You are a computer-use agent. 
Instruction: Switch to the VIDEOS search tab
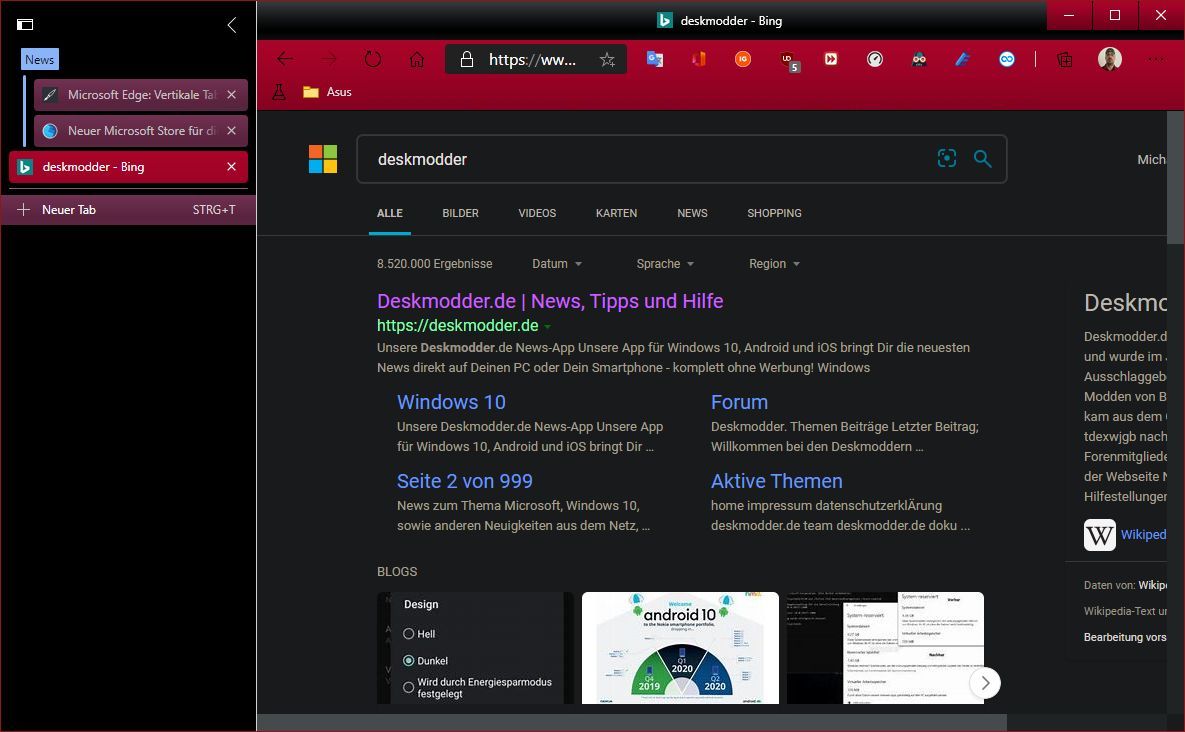coord(537,213)
